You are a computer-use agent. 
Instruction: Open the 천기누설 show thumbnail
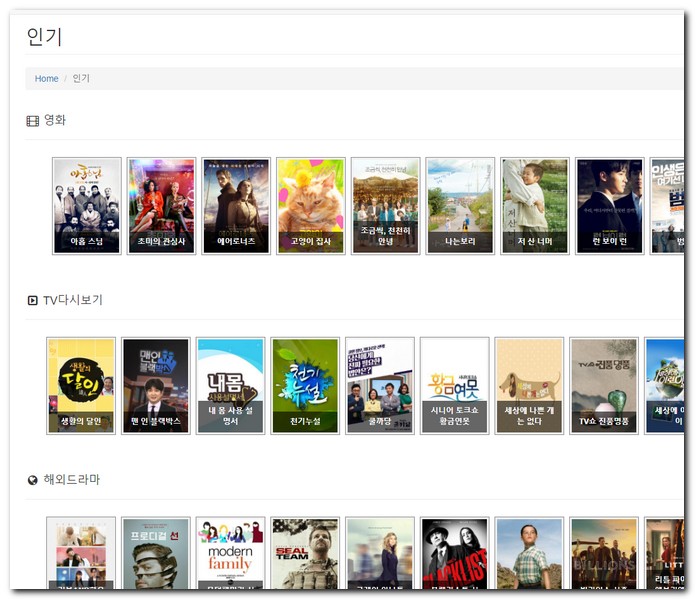[x=305, y=386]
